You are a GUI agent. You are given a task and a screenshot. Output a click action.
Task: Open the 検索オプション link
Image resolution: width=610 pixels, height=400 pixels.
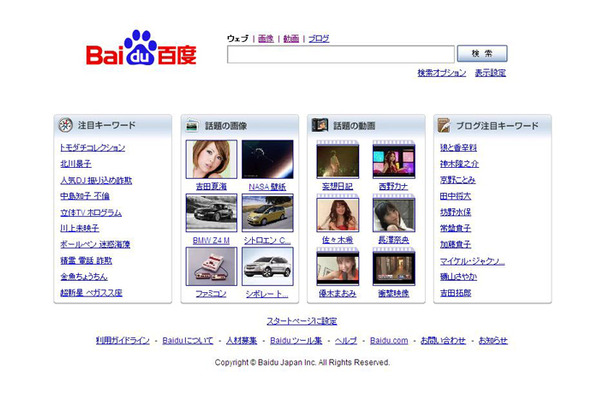click(442, 73)
